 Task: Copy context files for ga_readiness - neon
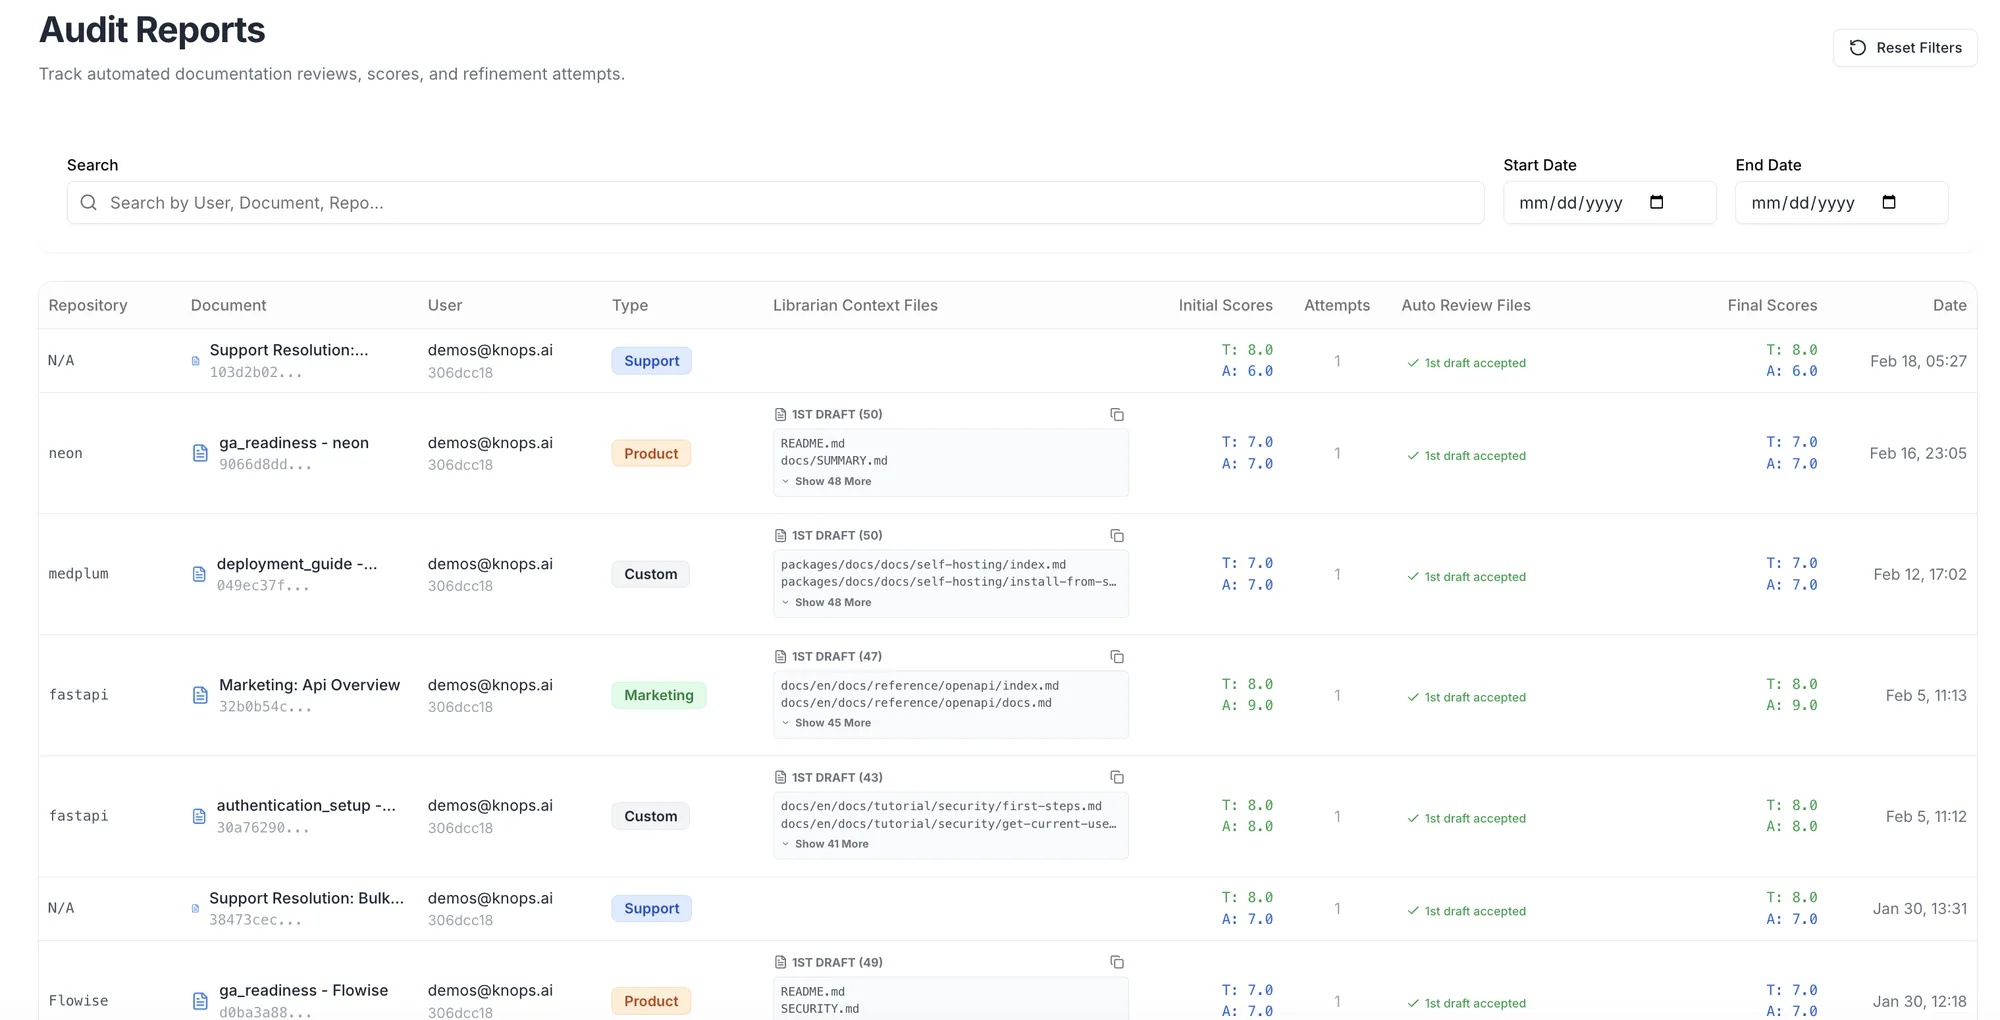(x=1117, y=415)
